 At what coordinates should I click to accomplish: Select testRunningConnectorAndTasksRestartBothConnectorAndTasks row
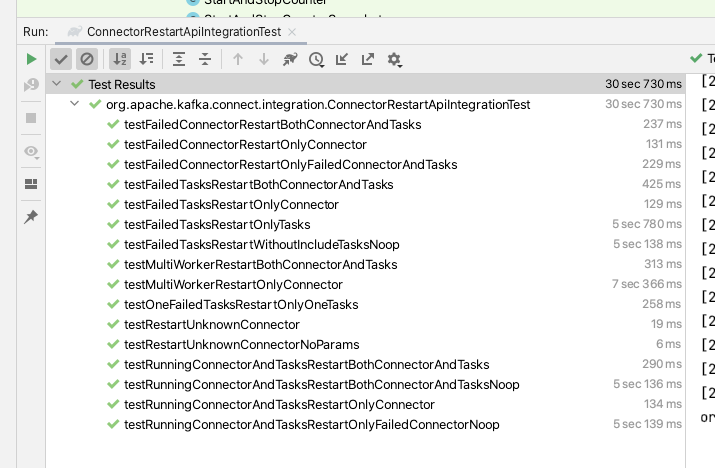pyautogui.click(x=365, y=365)
